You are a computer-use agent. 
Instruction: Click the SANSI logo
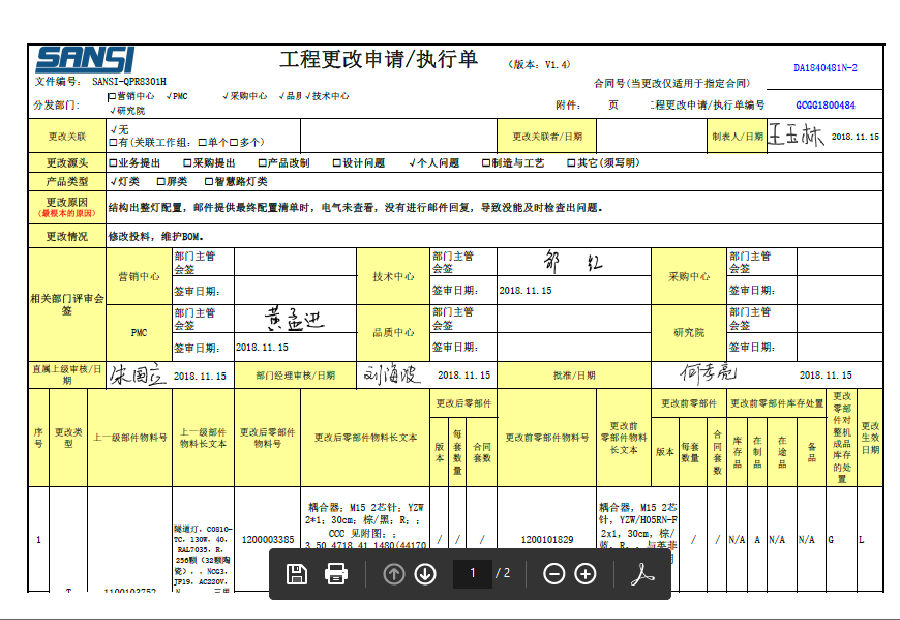[84, 60]
